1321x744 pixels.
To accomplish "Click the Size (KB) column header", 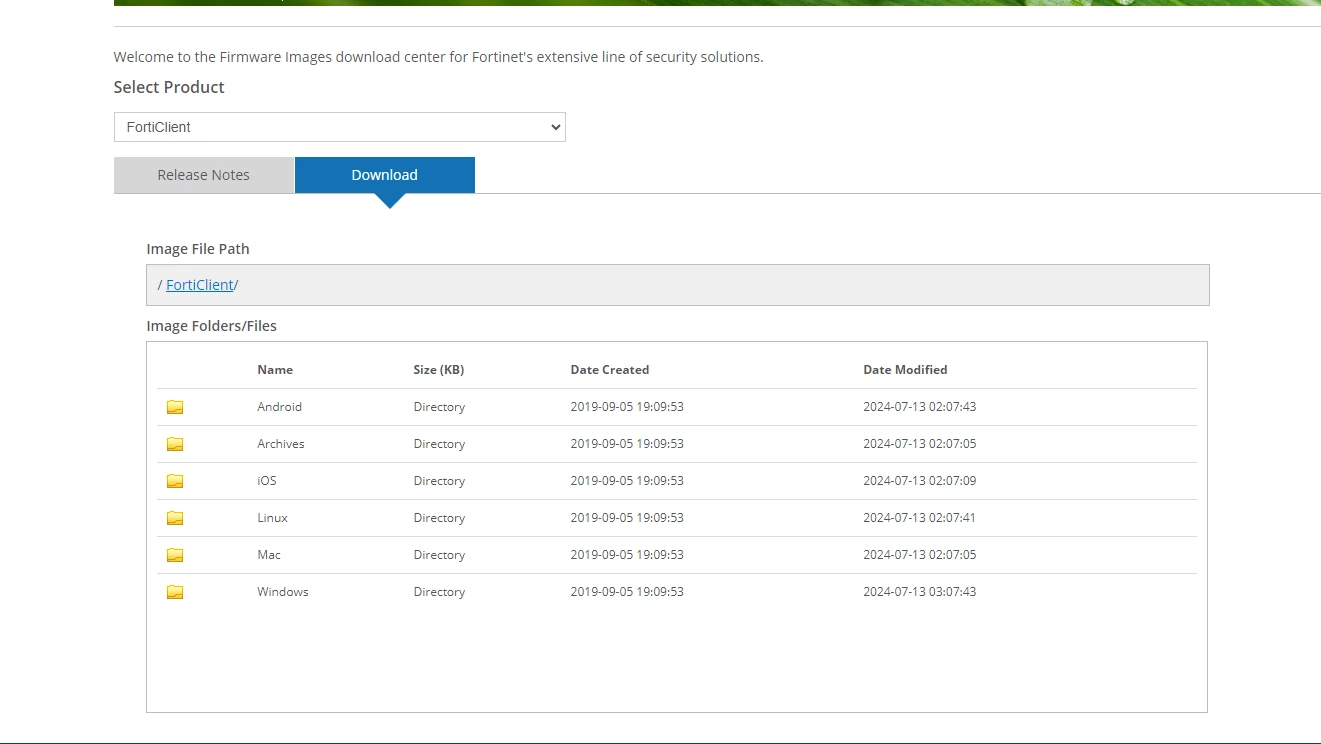I will click(x=439, y=370).
